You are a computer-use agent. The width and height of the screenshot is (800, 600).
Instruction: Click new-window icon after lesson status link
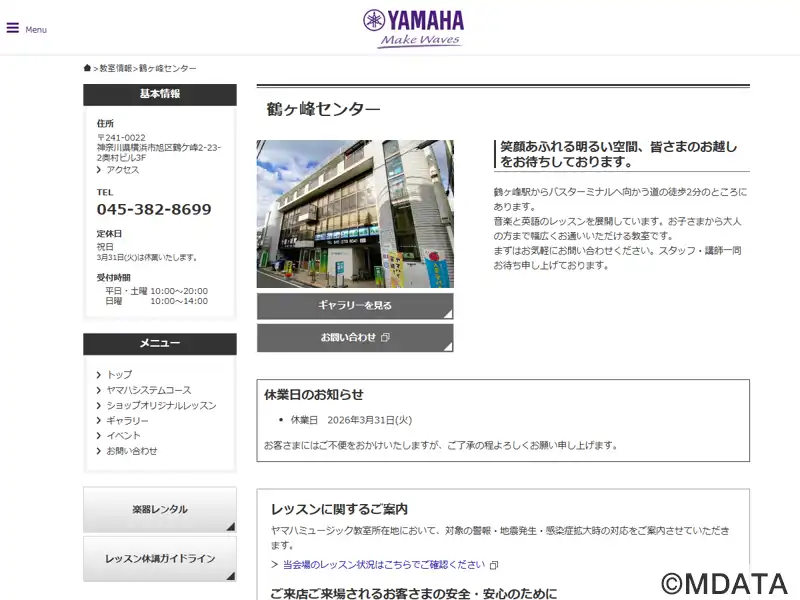[494, 565]
